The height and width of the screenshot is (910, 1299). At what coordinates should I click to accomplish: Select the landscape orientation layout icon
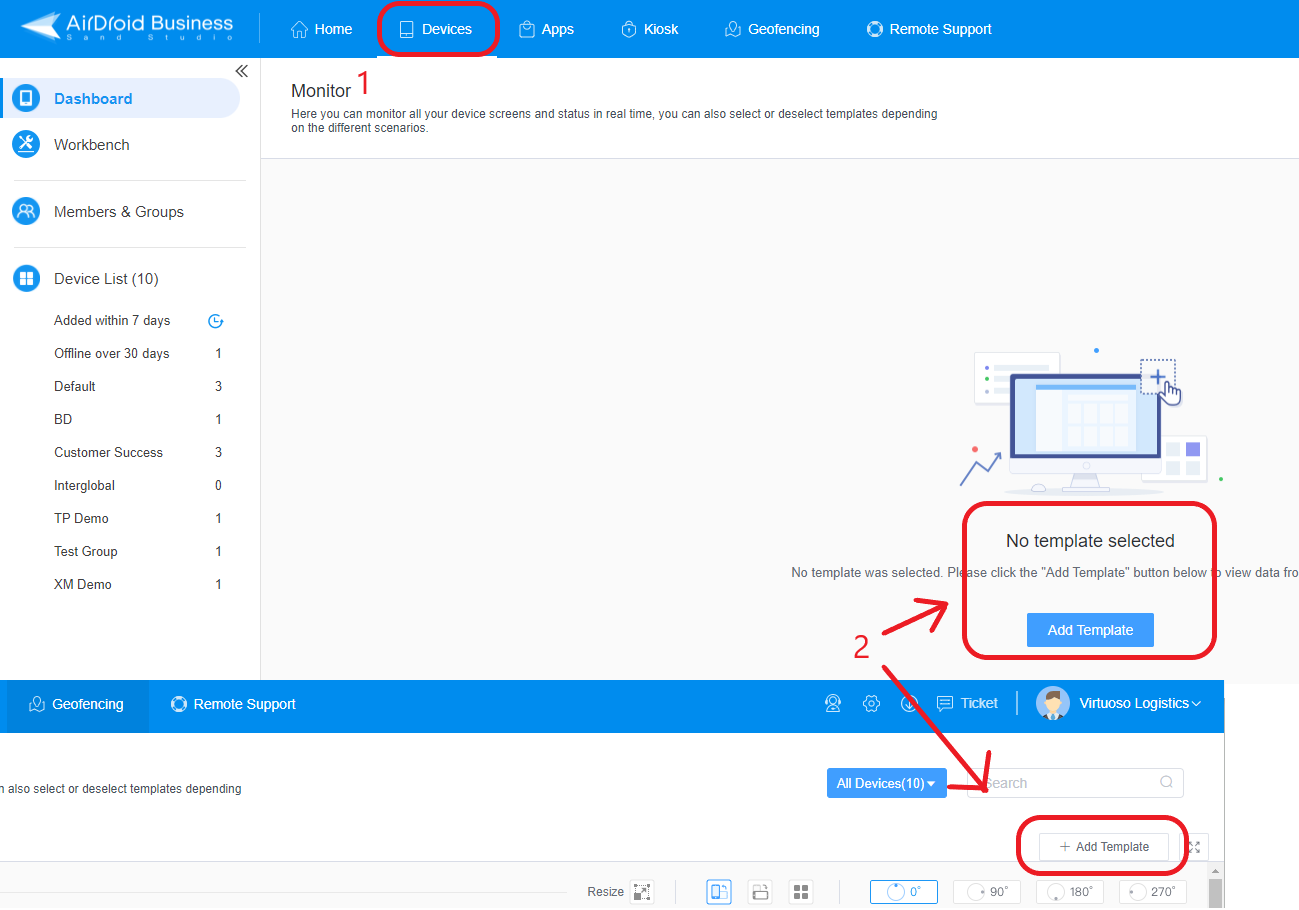coord(760,892)
